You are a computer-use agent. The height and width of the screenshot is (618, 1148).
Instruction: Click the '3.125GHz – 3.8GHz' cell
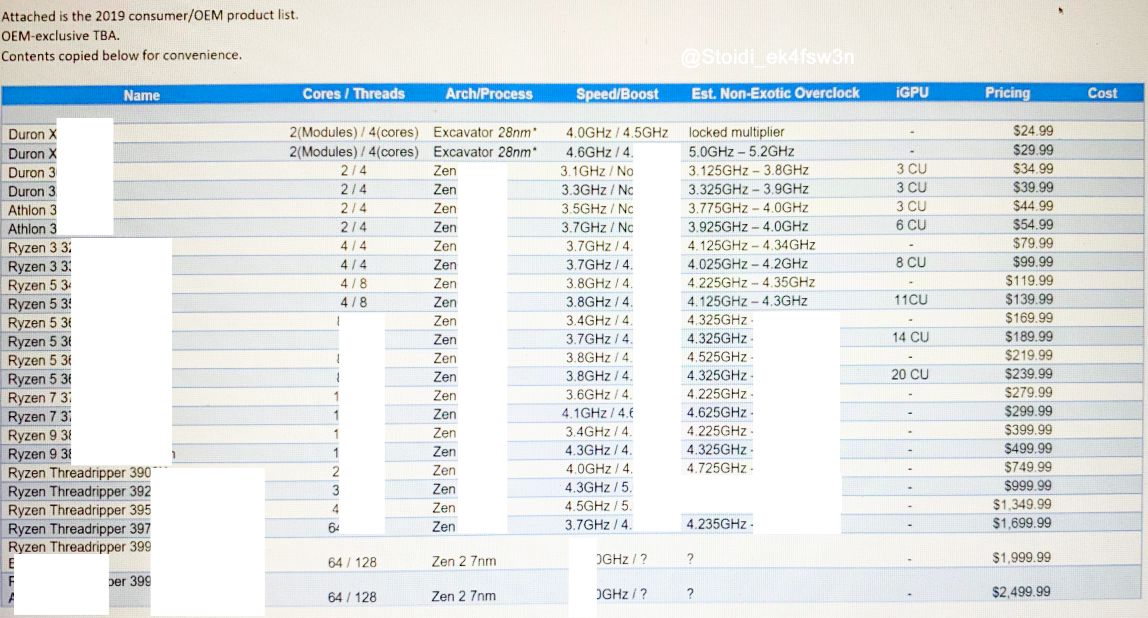(748, 170)
